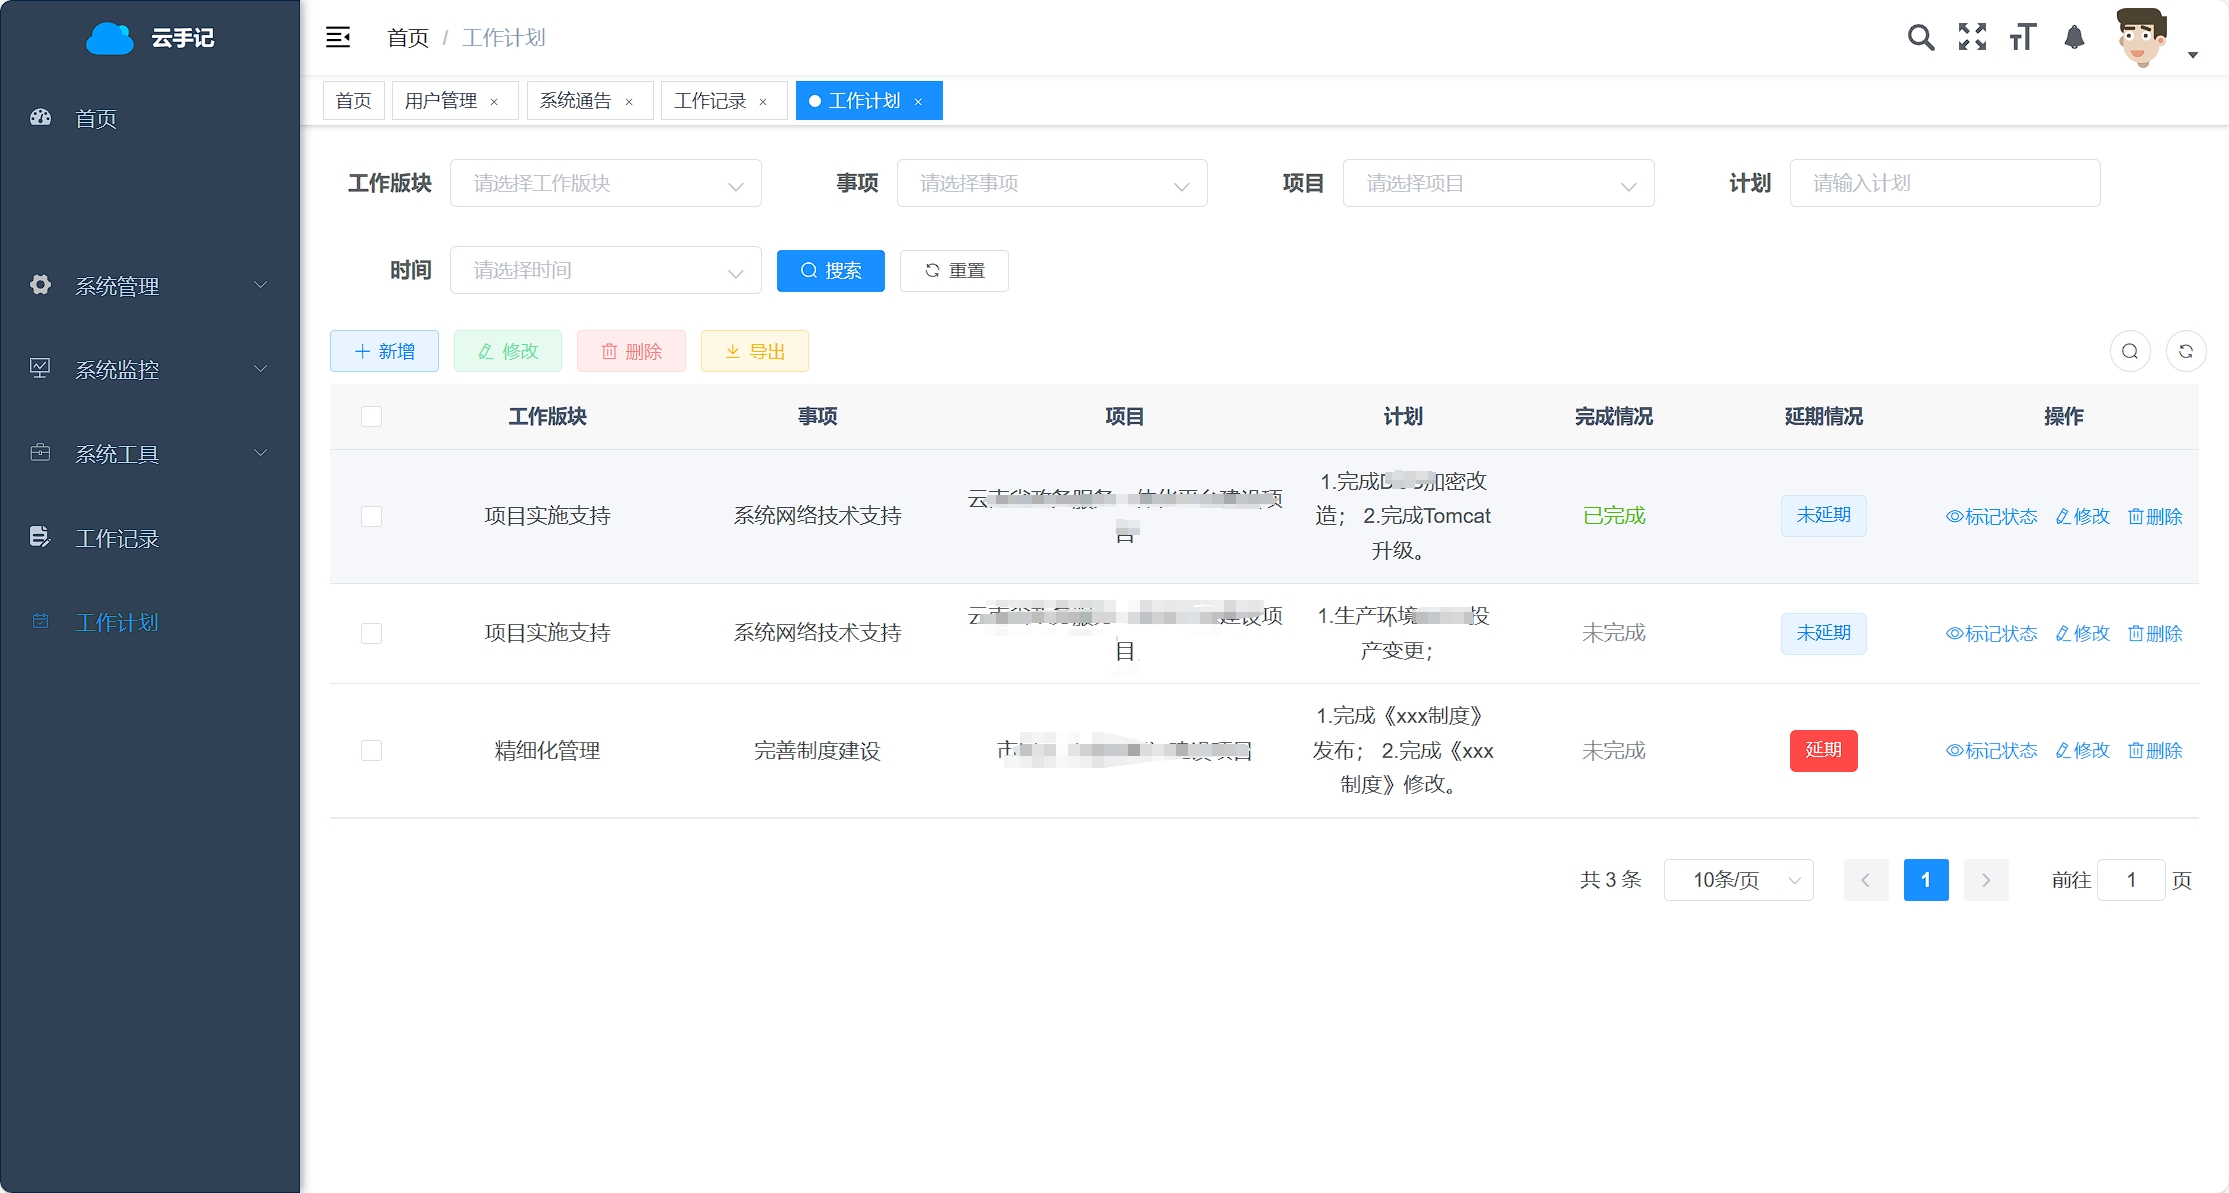2229x1193 pixels.
Task: Check the row with 生产环境 plan
Action: point(371,633)
